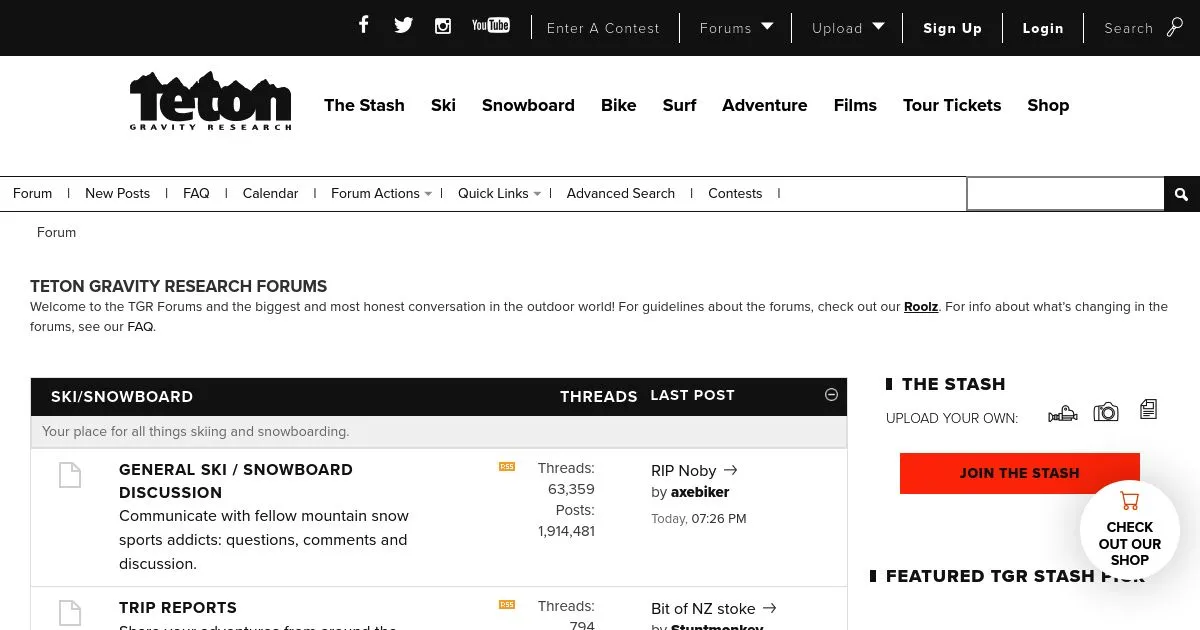Open the Facebook social icon
This screenshot has width=1200, height=630.
pos(364,25)
